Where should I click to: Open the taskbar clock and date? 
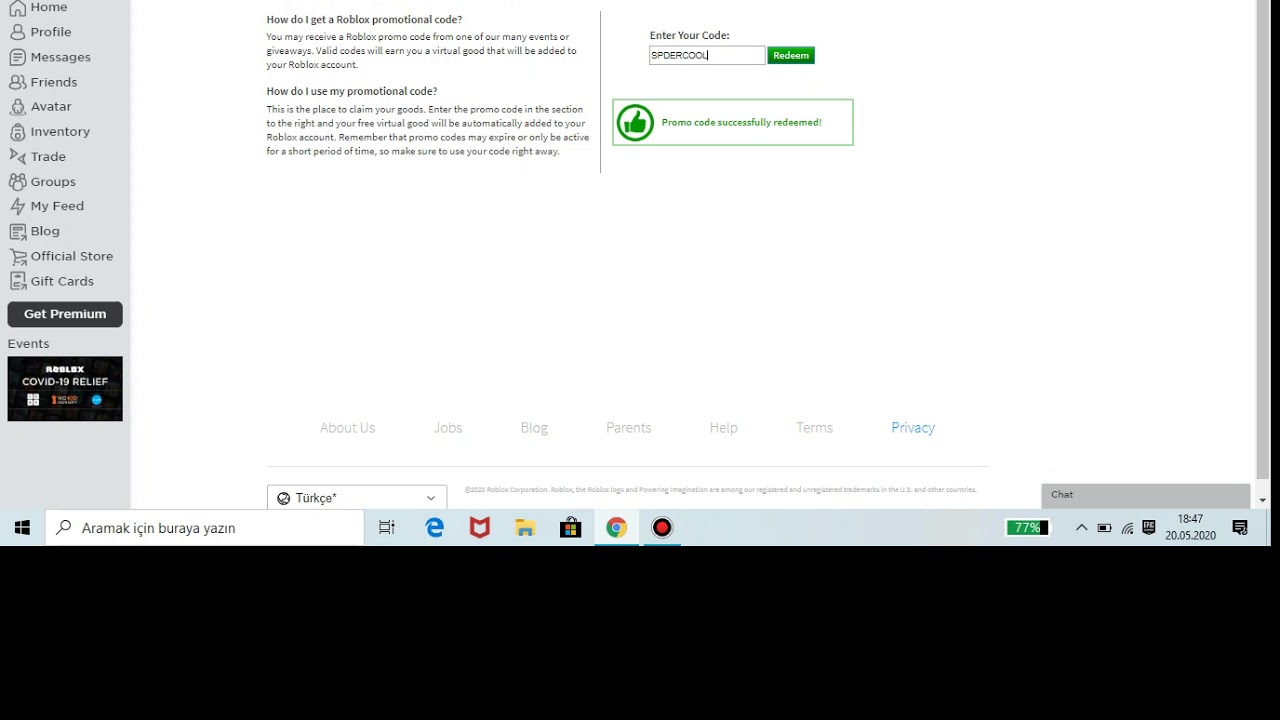(1190, 528)
